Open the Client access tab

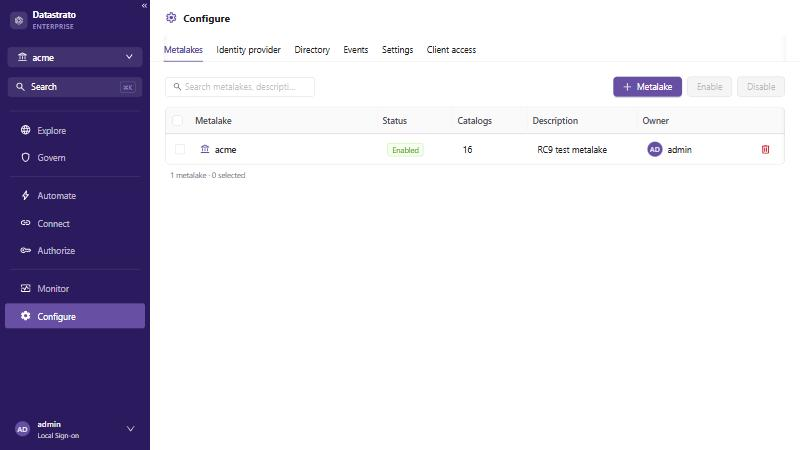click(452, 50)
